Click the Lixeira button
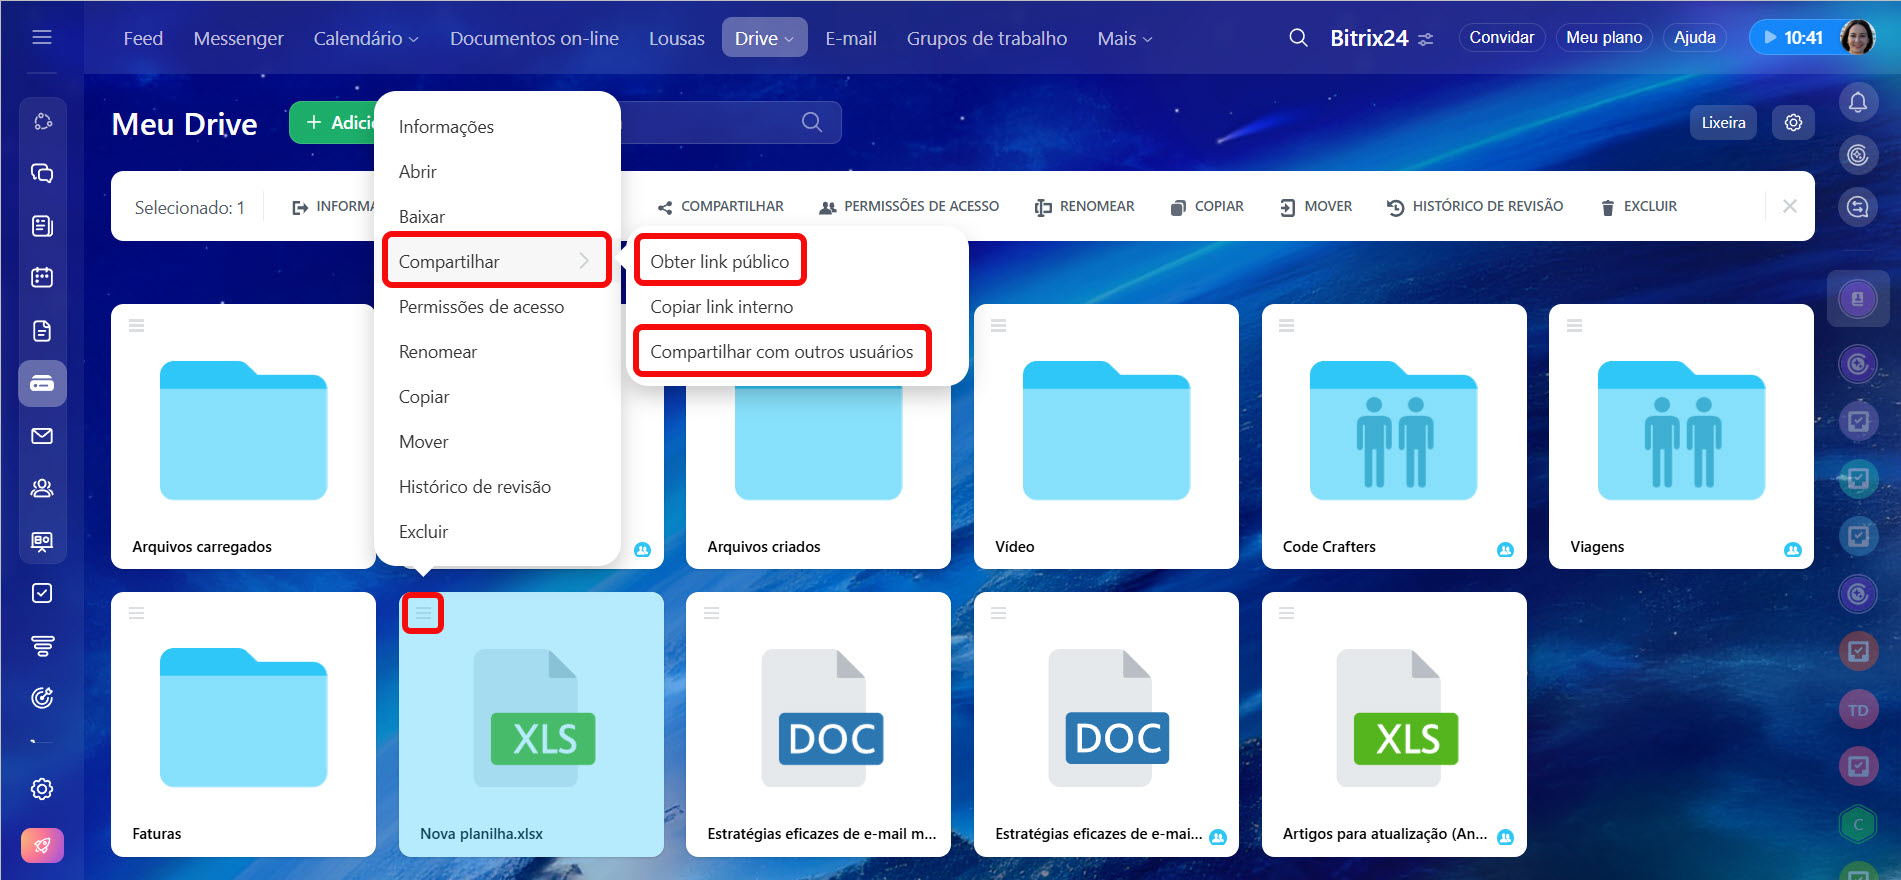The width and height of the screenshot is (1901, 880). 1722,122
